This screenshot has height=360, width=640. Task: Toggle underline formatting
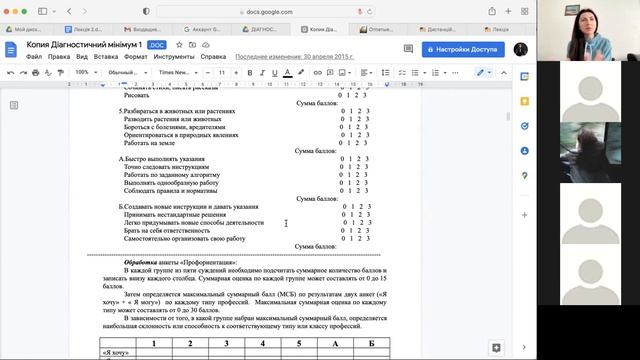[x=275, y=73]
